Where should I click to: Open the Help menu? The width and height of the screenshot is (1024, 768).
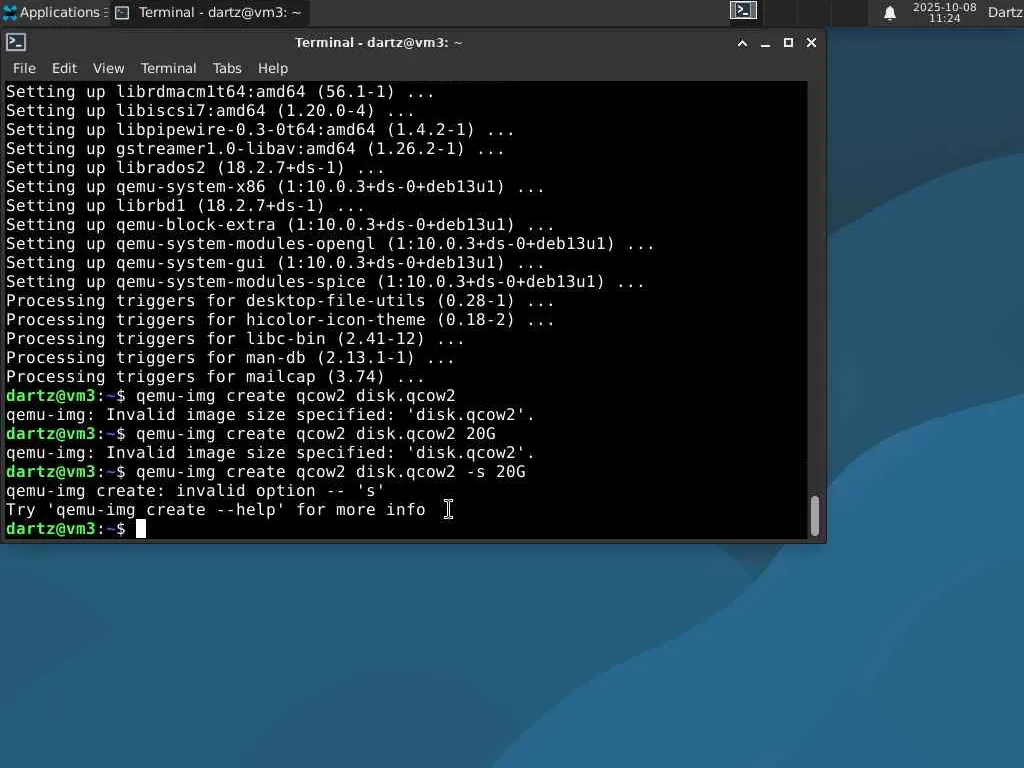point(272,68)
